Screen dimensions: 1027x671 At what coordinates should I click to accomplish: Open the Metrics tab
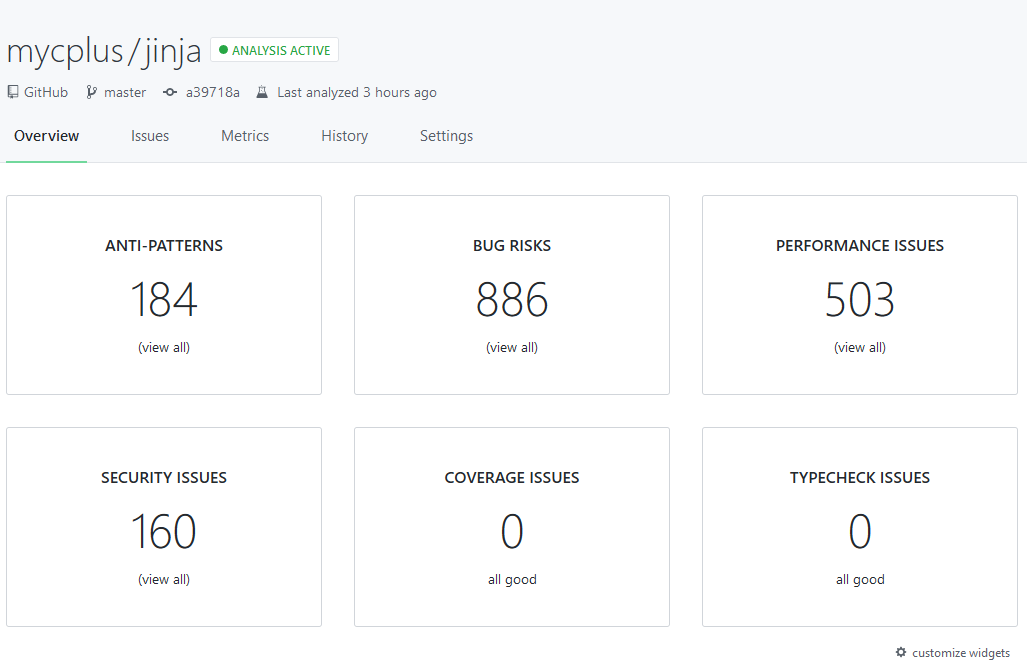point(245,136)
